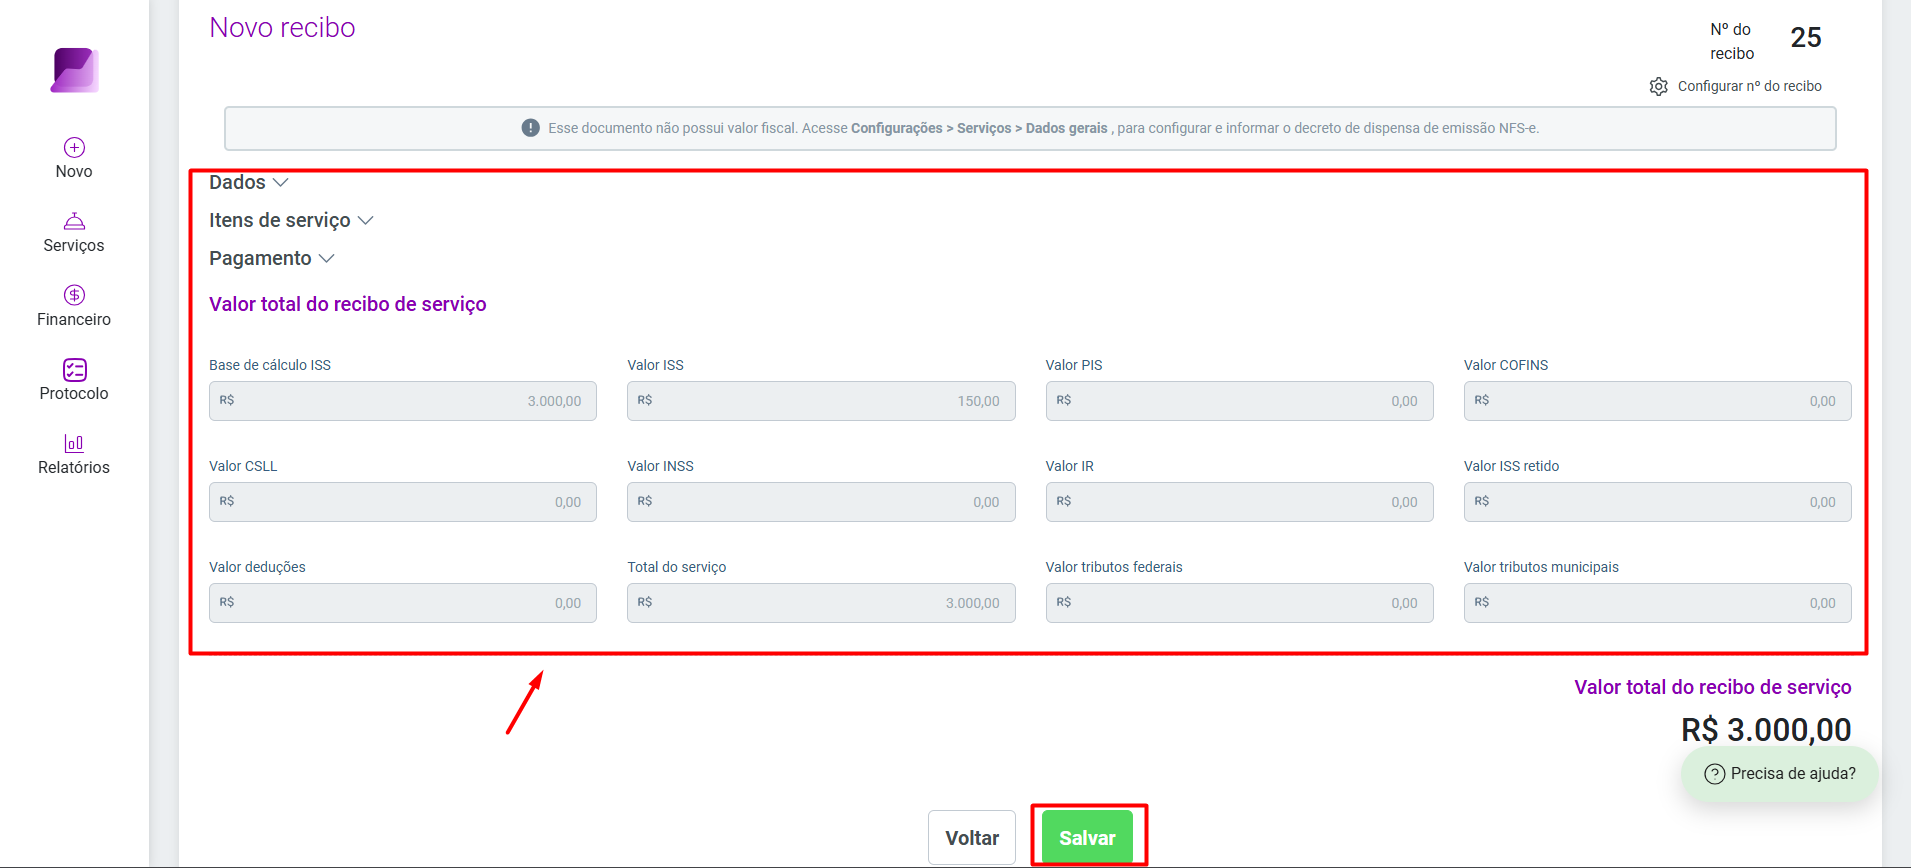Screen dimensions: 1911x868
Task: Click the Base de cálculo ISS field
Action: (403, 401)
